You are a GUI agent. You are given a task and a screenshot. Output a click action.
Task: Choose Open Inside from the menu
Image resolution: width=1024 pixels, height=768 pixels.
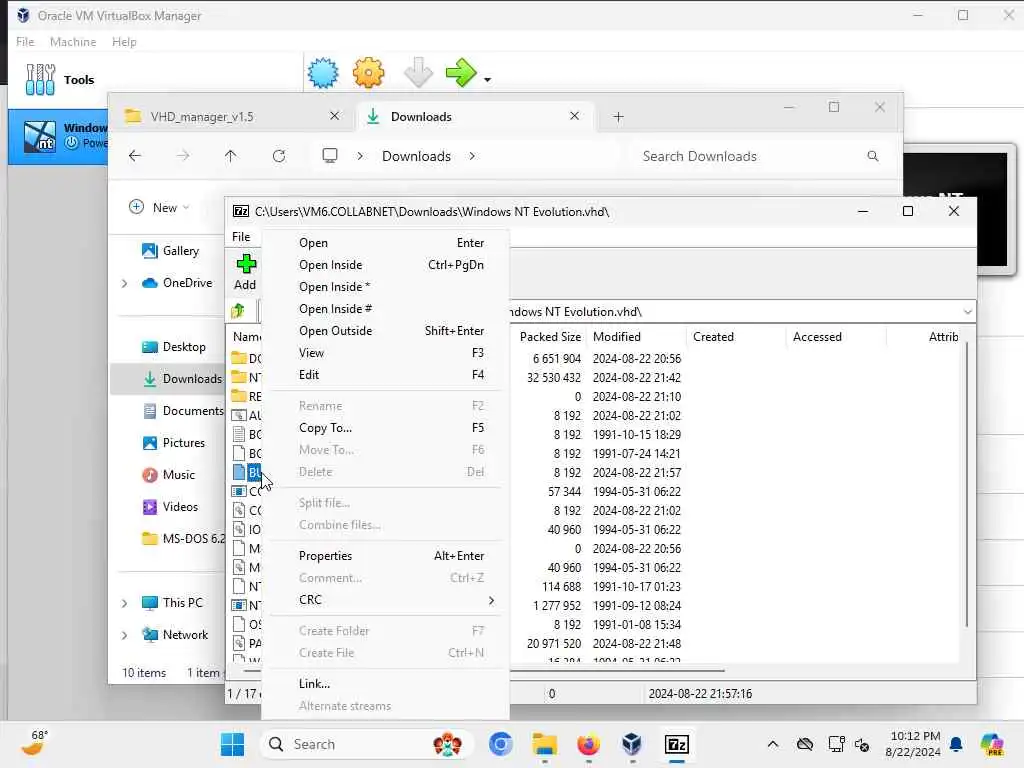(385, 265)
